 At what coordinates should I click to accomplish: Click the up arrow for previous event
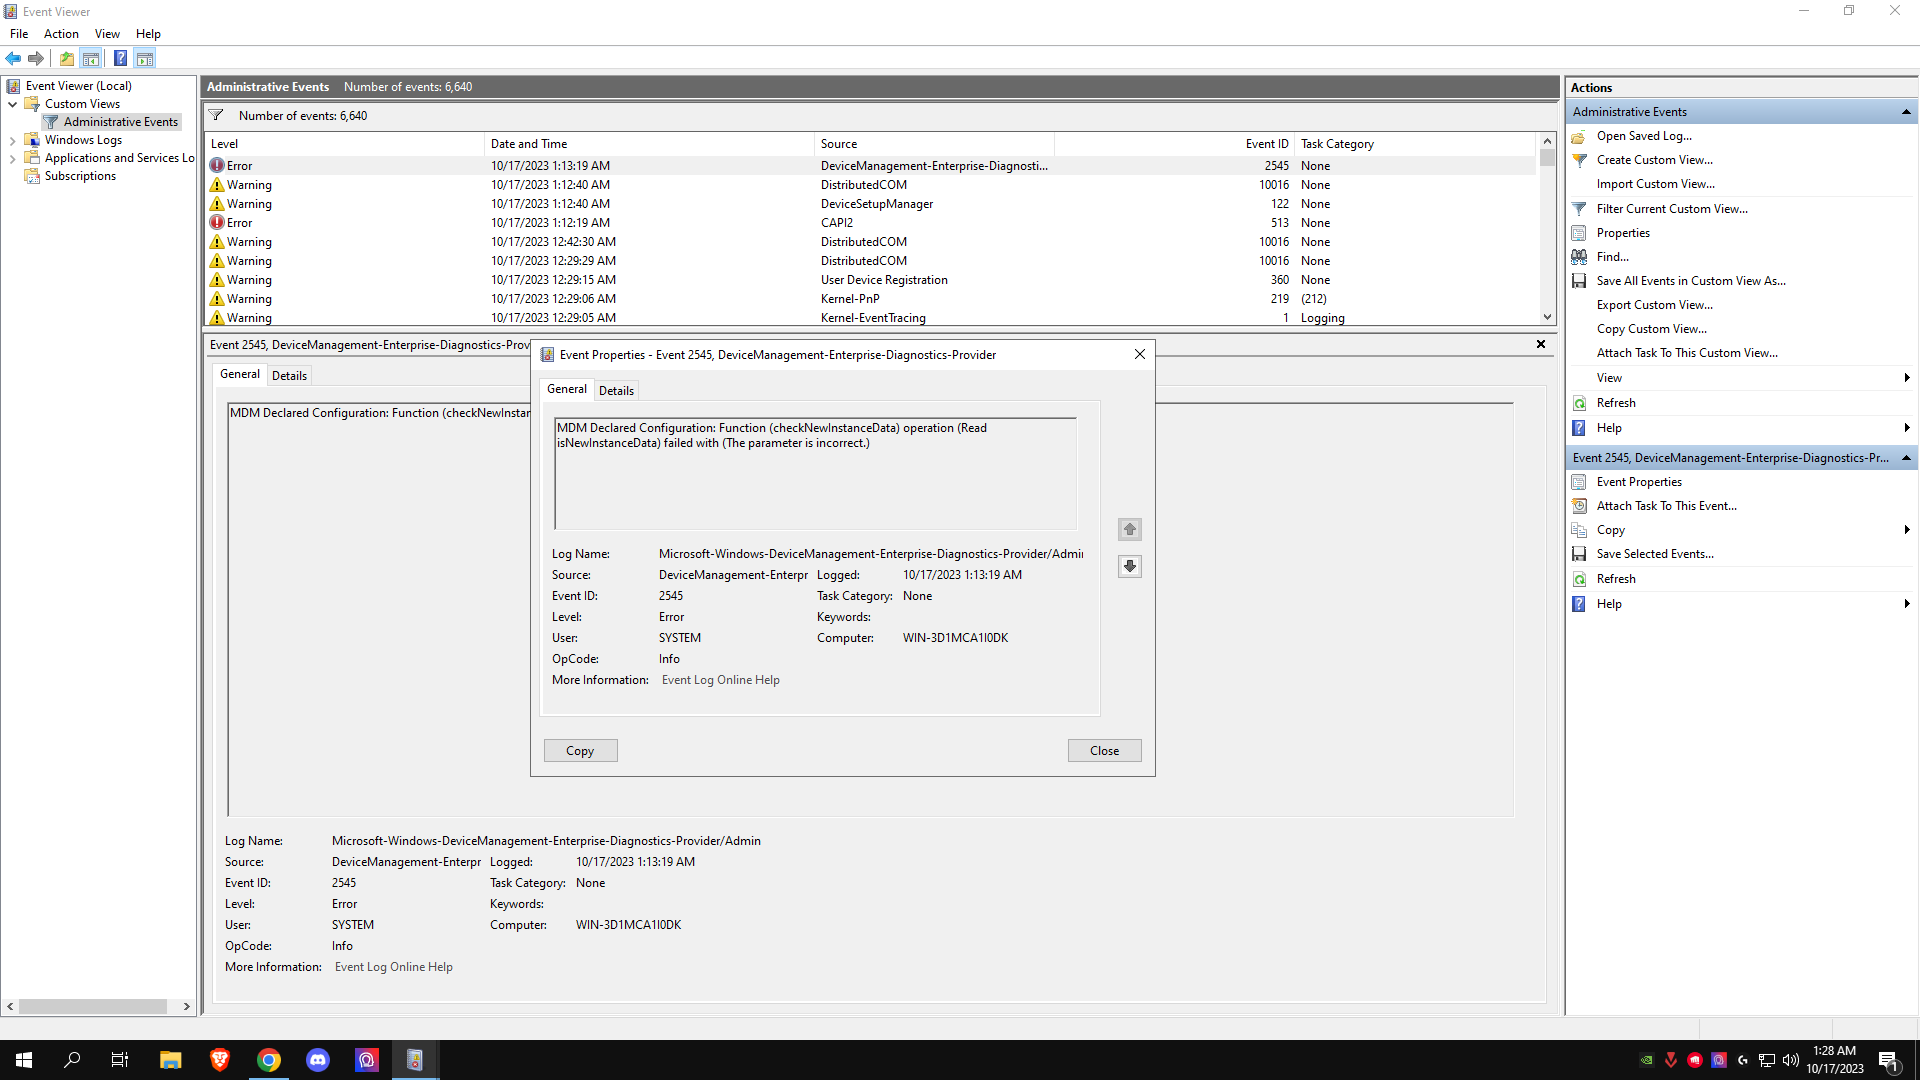pyautogui.click(x=1129, y=529)
